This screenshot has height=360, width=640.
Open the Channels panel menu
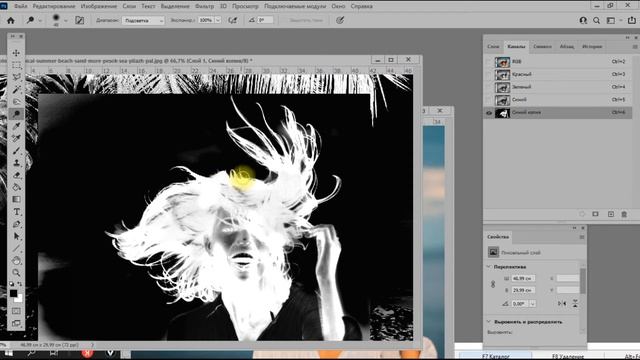click(635, 47)
